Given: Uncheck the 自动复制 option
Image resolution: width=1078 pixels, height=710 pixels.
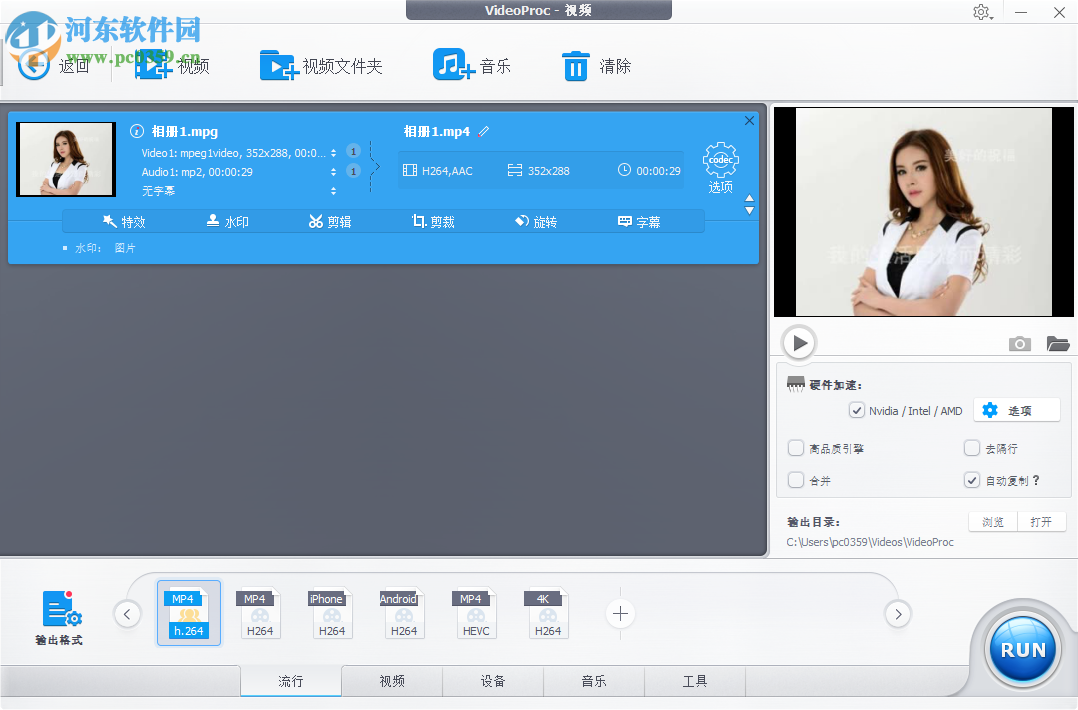Looking at the screenshot, I should click(971, 480).
